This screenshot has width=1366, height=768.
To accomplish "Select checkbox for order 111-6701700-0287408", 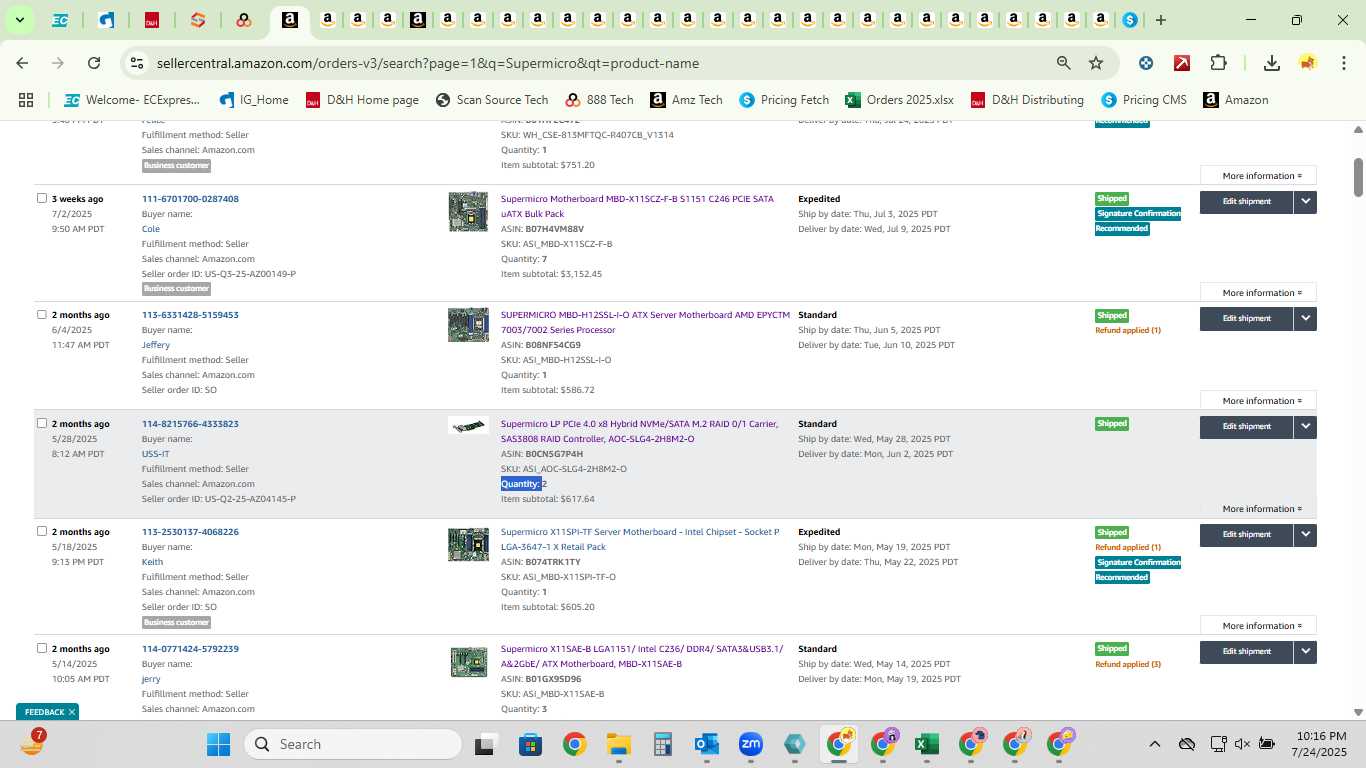I will [42, 198].
